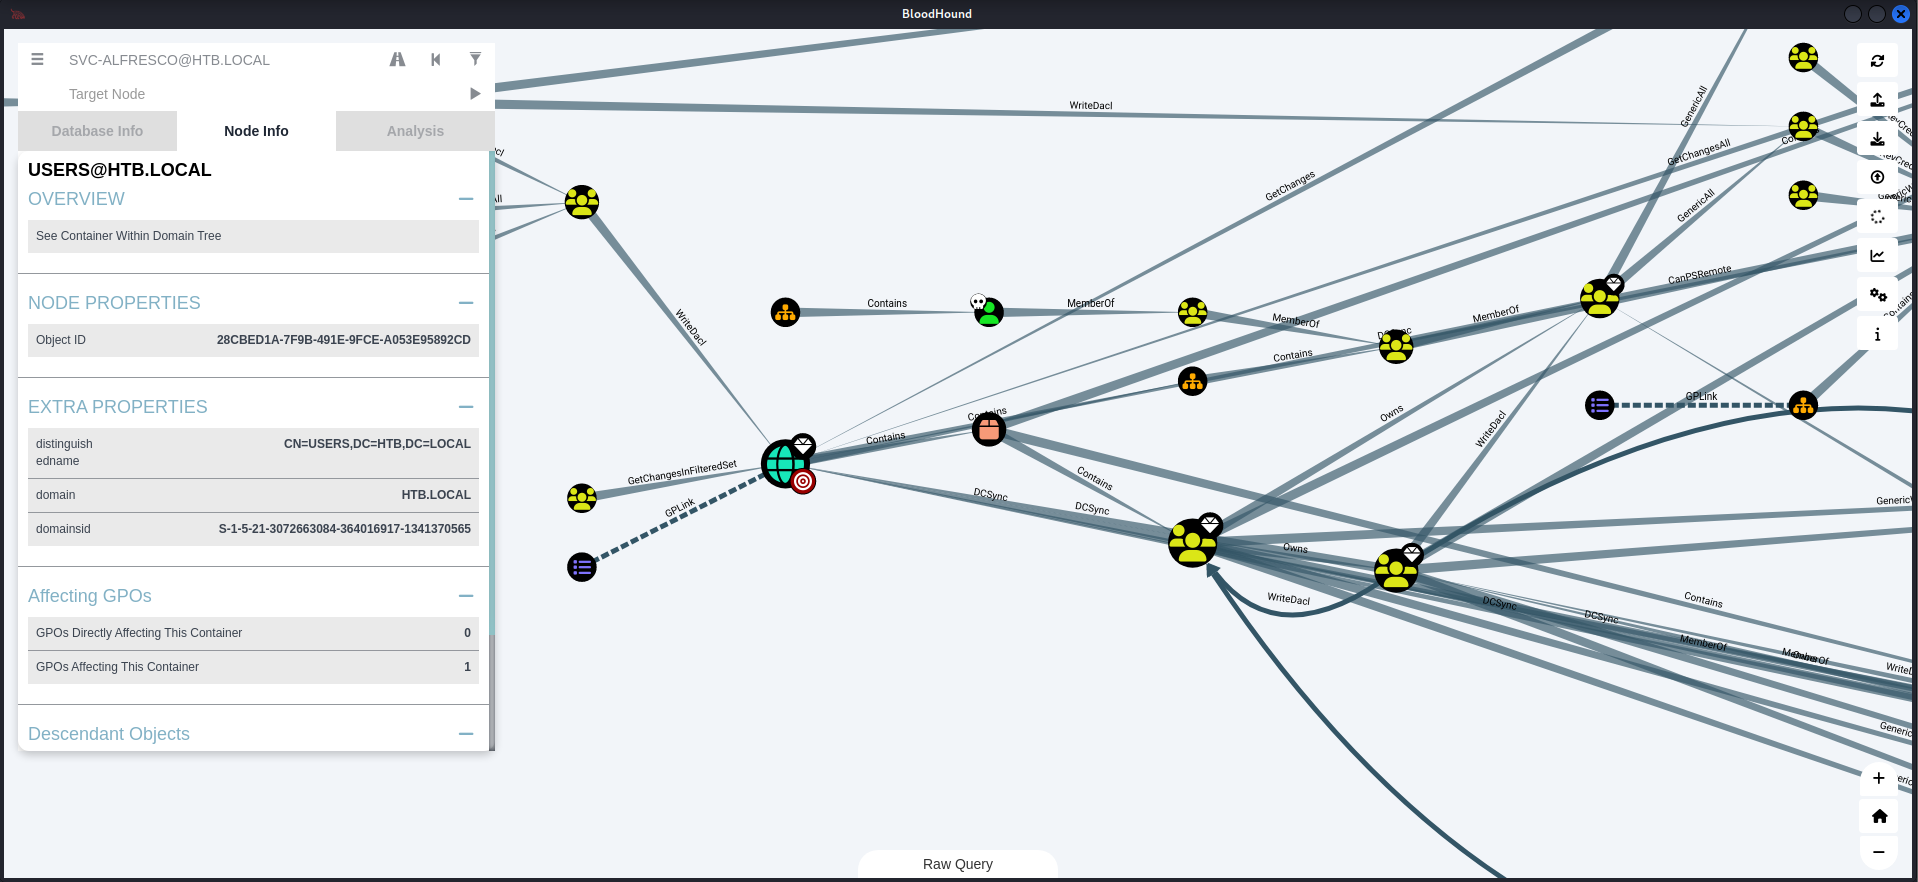Select group node right of green user
The image size is (1918, 882).
tap(1192, 312)
